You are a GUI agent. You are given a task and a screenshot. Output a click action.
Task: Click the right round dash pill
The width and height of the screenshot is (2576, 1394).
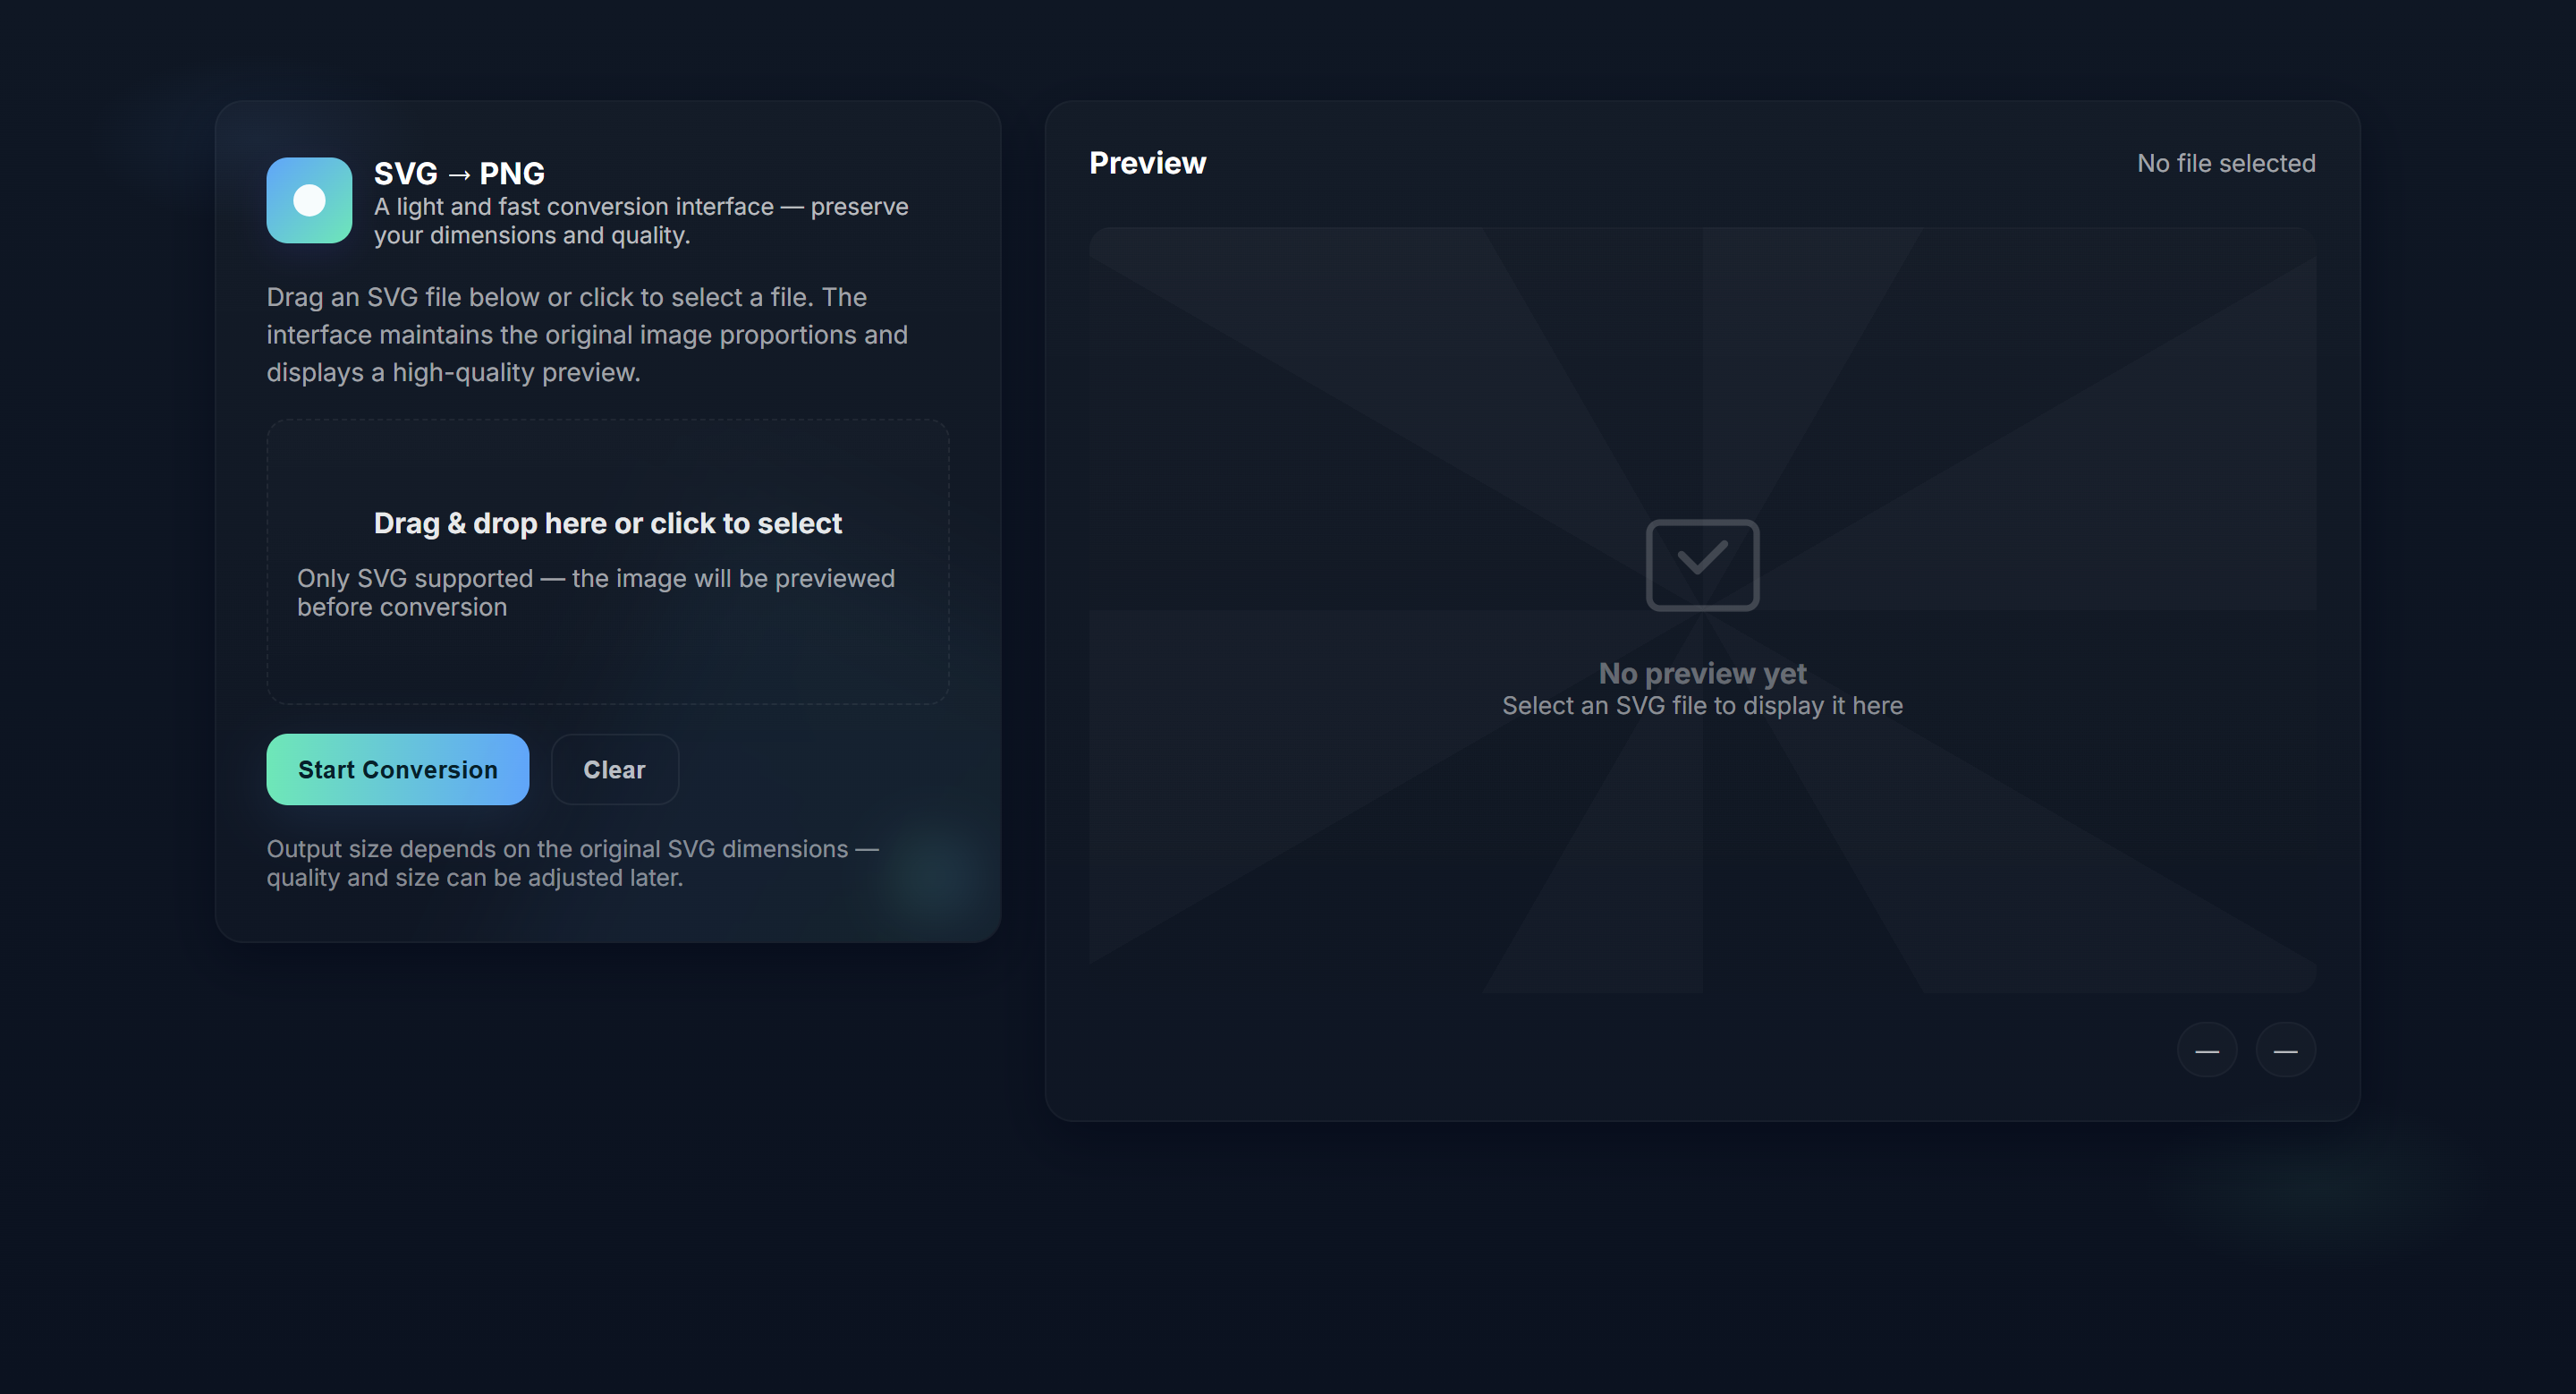pos(2285,1050)
